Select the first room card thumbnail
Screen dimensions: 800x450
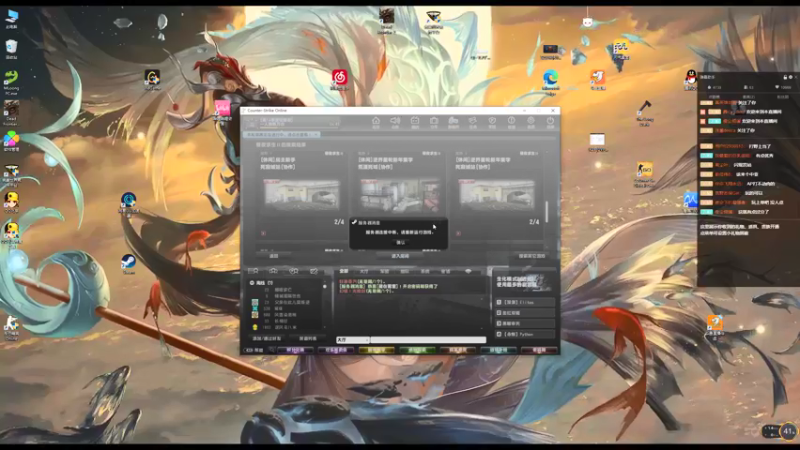302,194
